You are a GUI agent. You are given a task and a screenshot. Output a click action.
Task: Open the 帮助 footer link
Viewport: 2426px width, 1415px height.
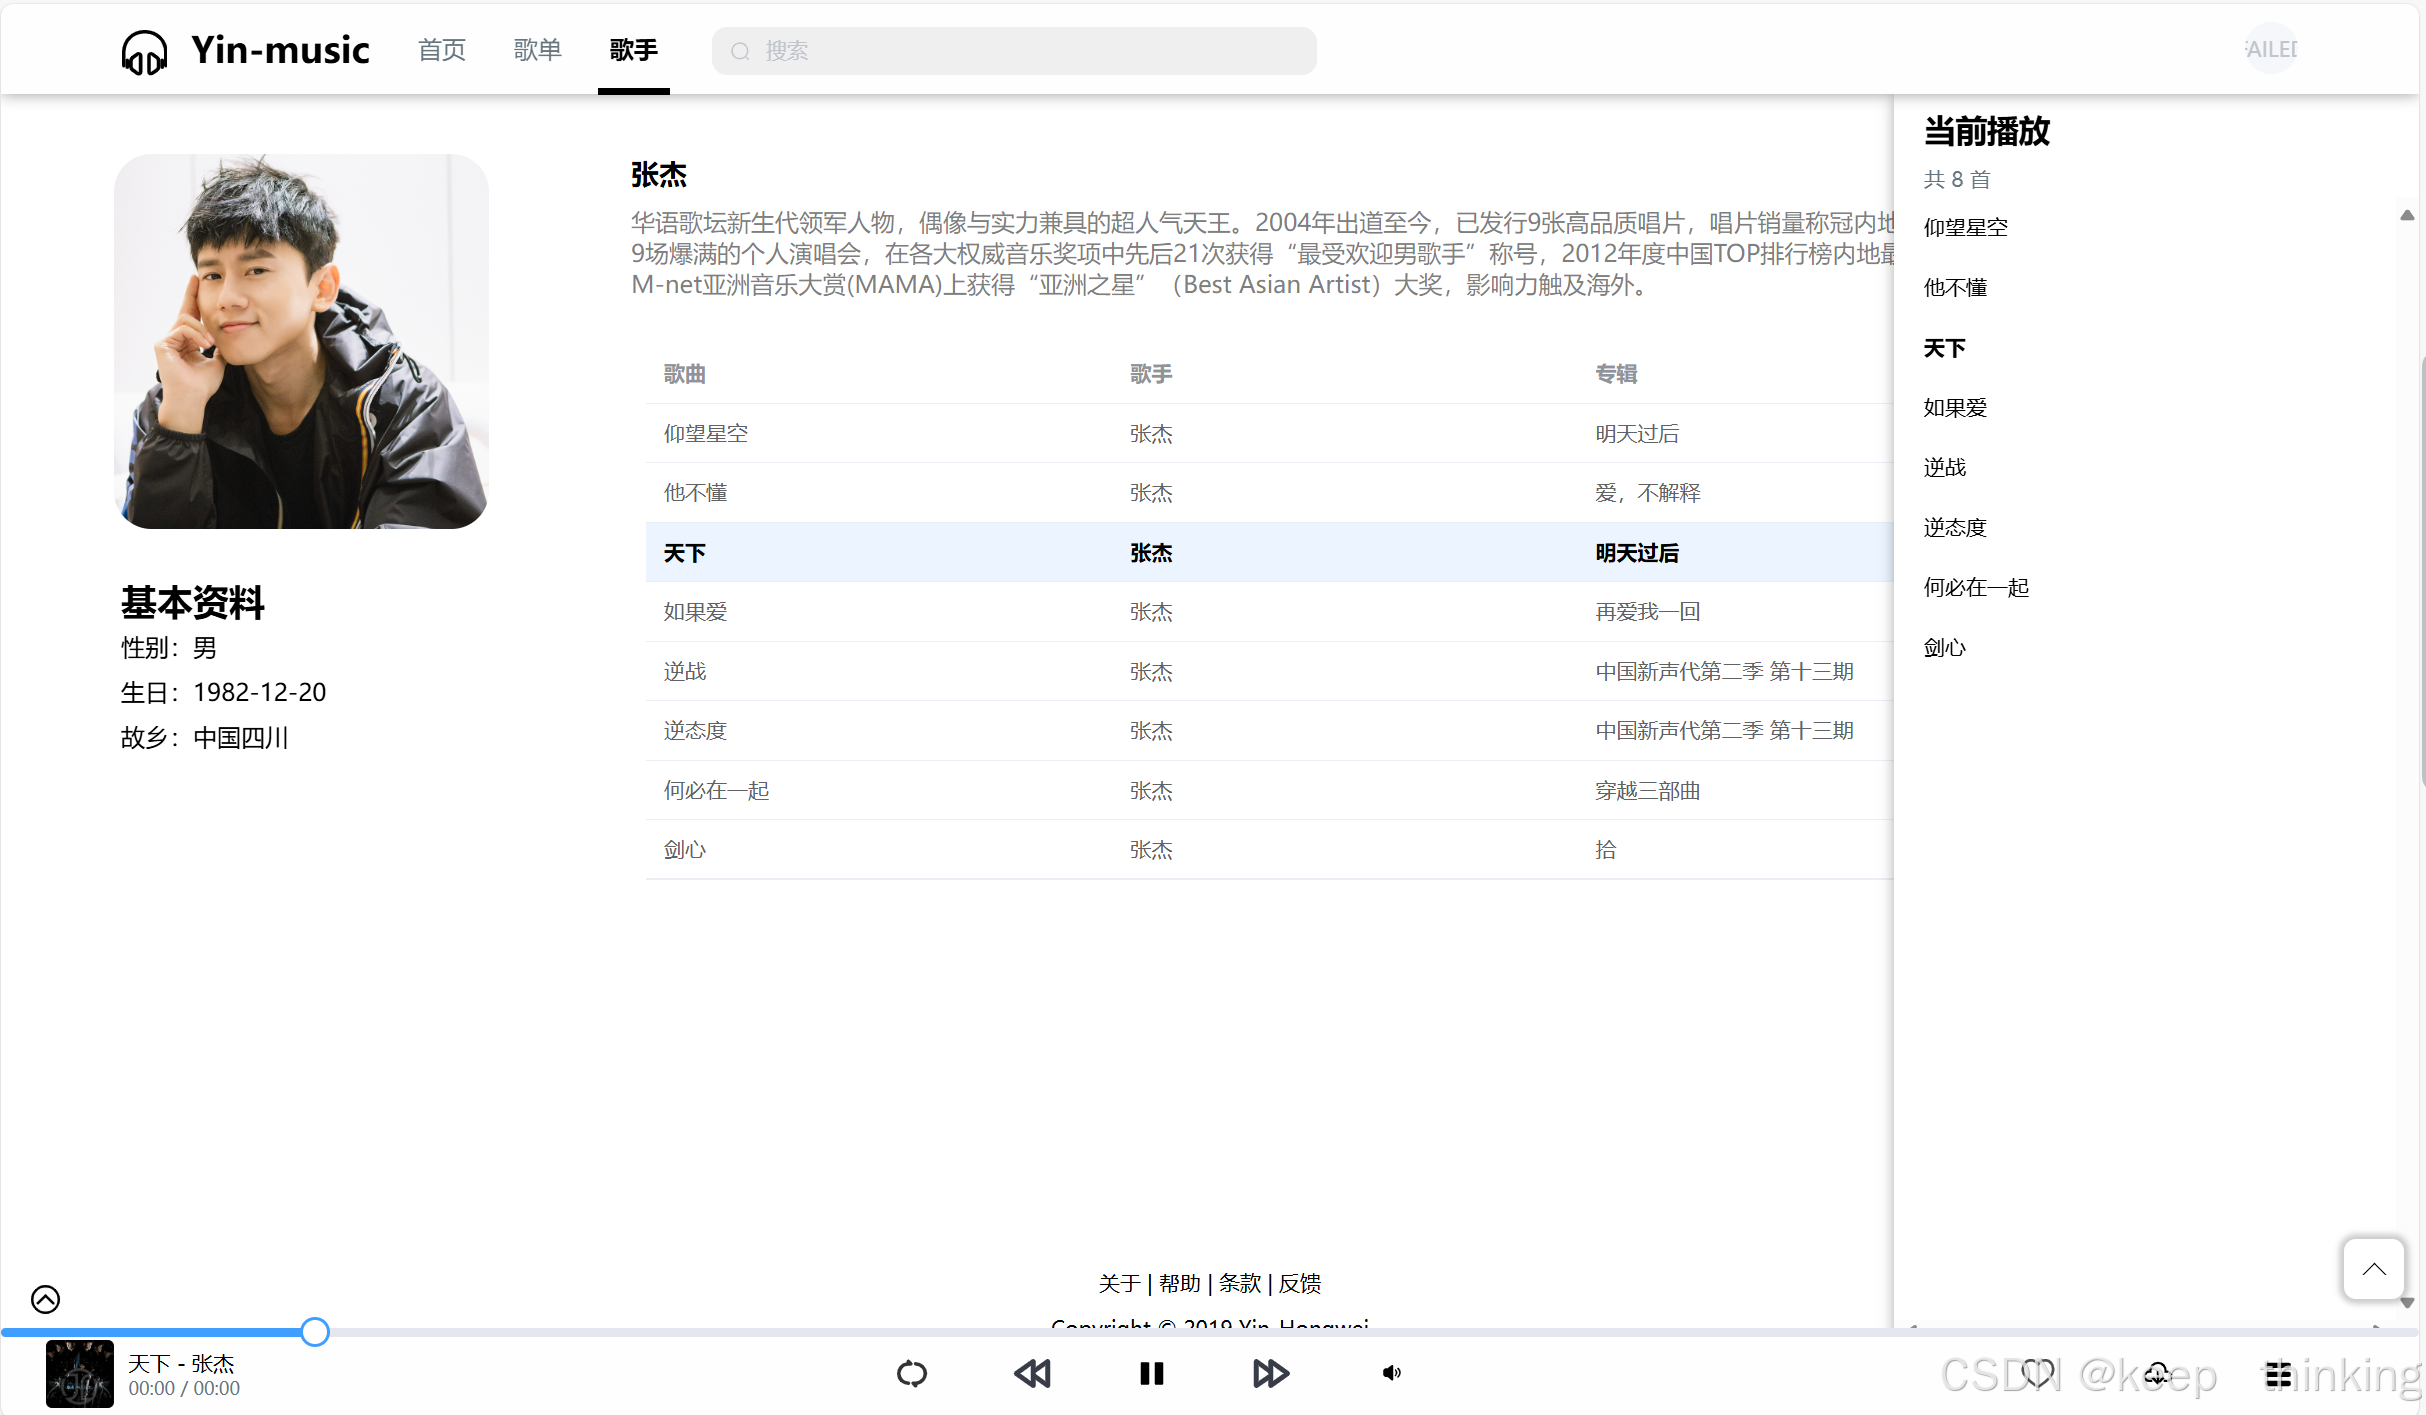click(1179, 1283)
